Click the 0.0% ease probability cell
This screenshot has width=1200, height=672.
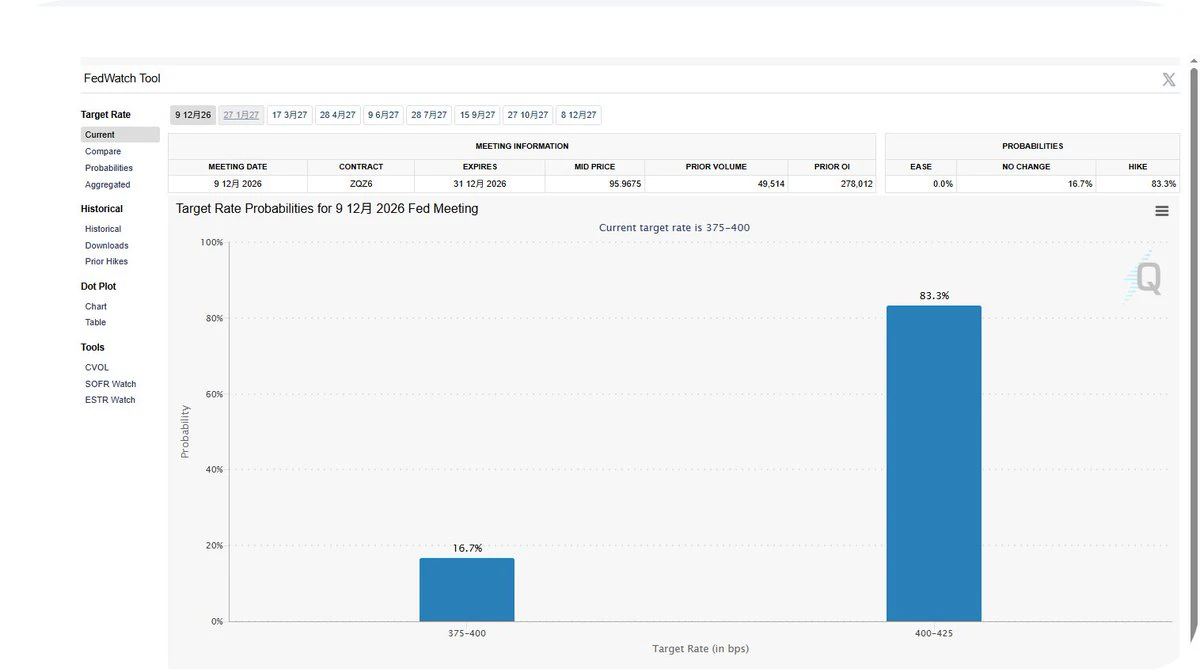[921, 184]
